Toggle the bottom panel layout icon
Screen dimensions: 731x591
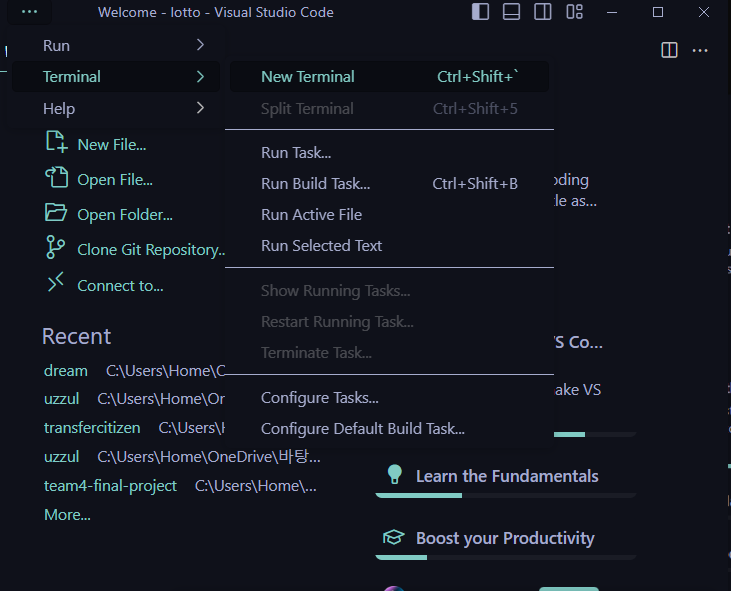[511, 12]
